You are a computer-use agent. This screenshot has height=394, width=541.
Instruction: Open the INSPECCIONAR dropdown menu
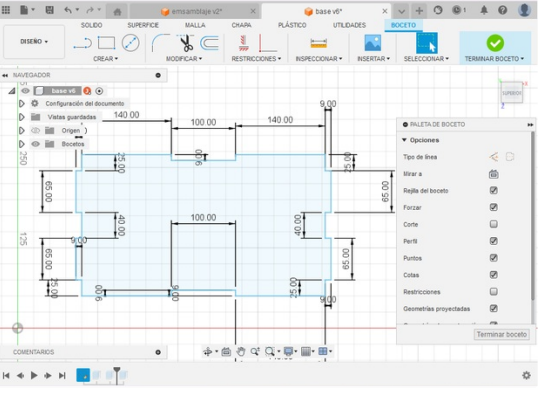point(319,59)
